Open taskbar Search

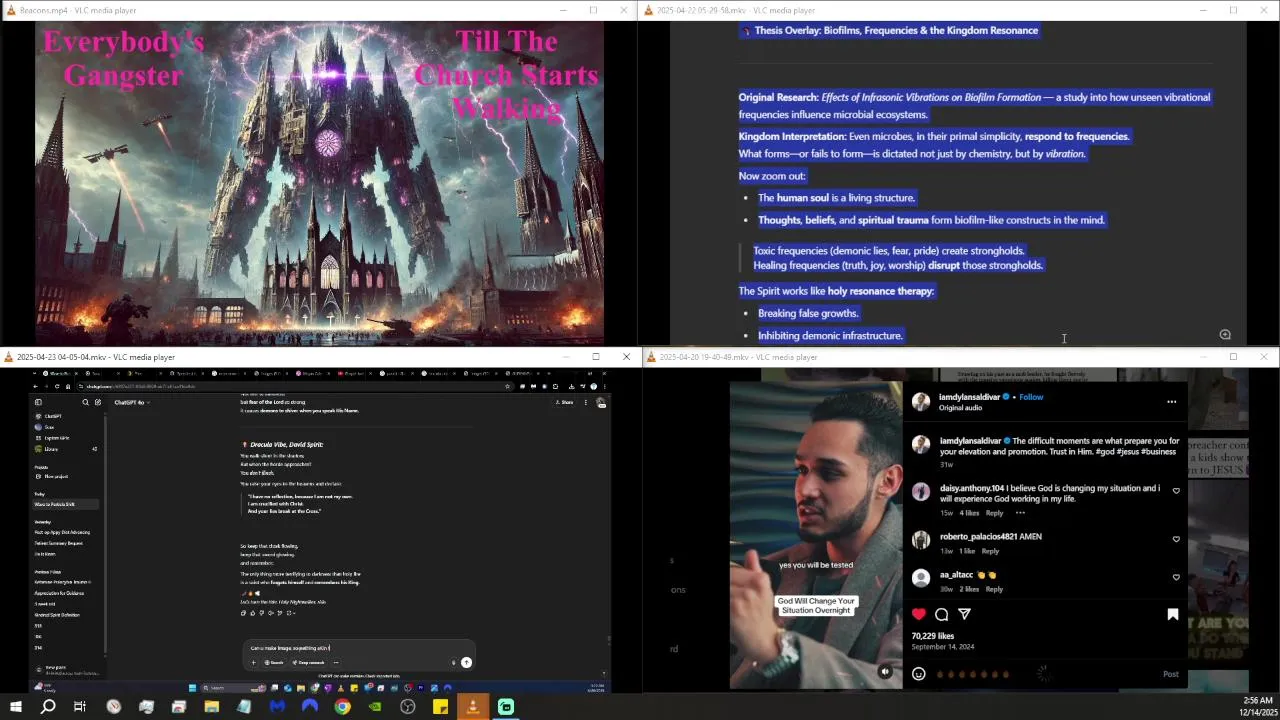tap(47, 707)
